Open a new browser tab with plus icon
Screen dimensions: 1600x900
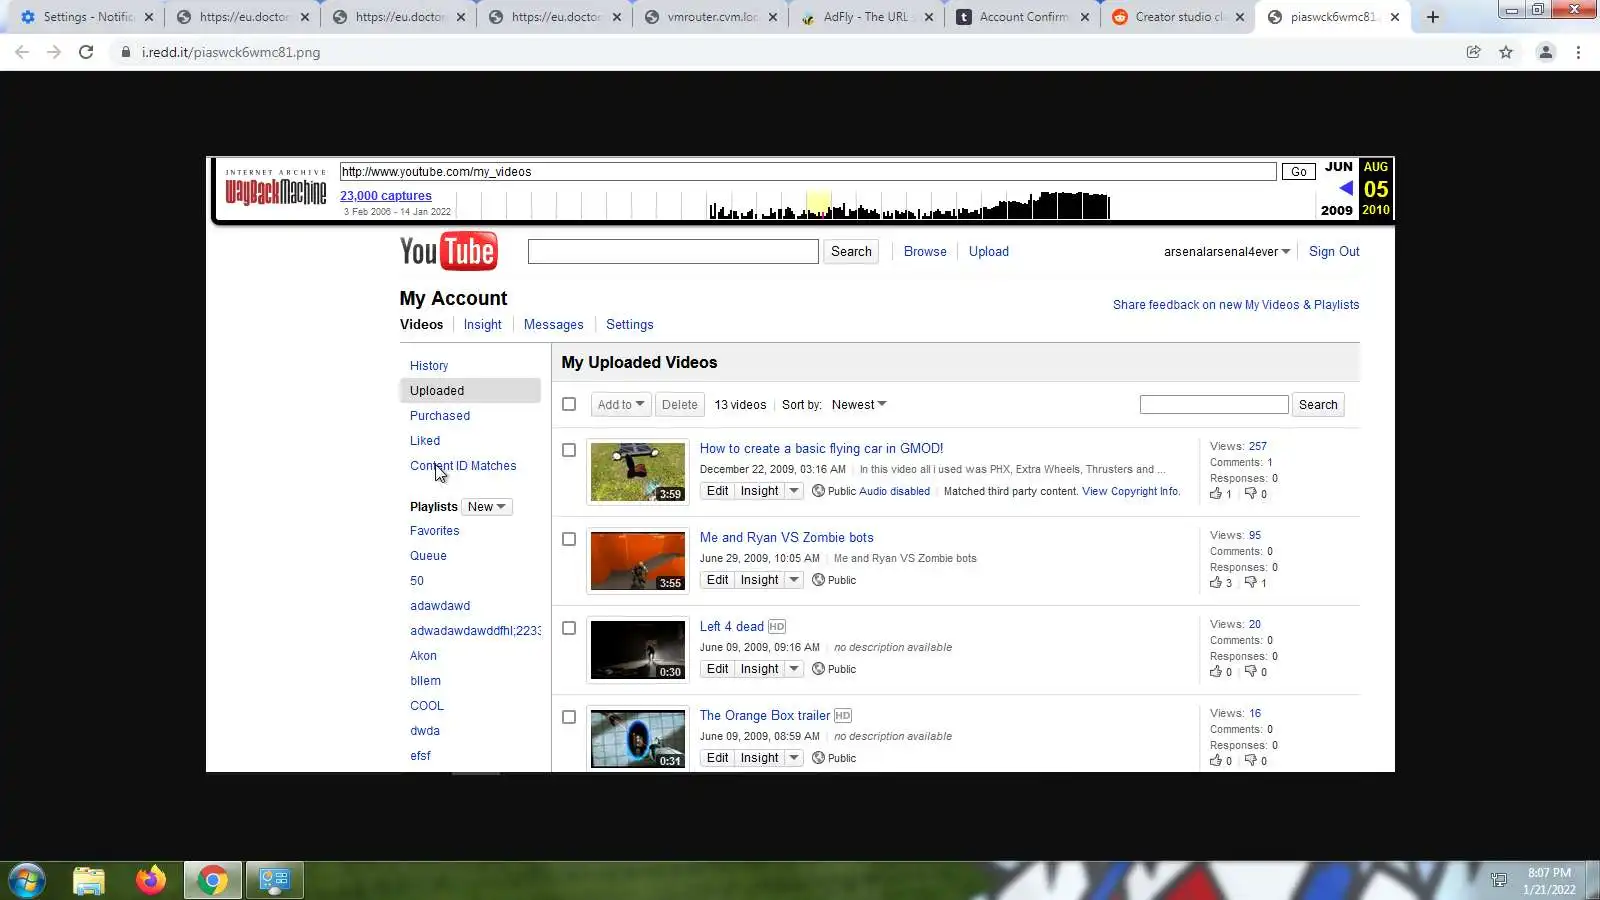point(1433,17)
